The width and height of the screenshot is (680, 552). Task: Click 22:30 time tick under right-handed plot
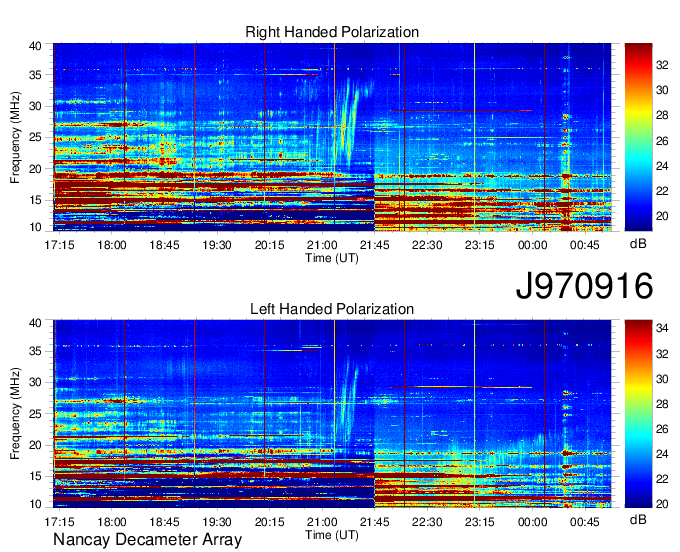[x=427, y=245]
